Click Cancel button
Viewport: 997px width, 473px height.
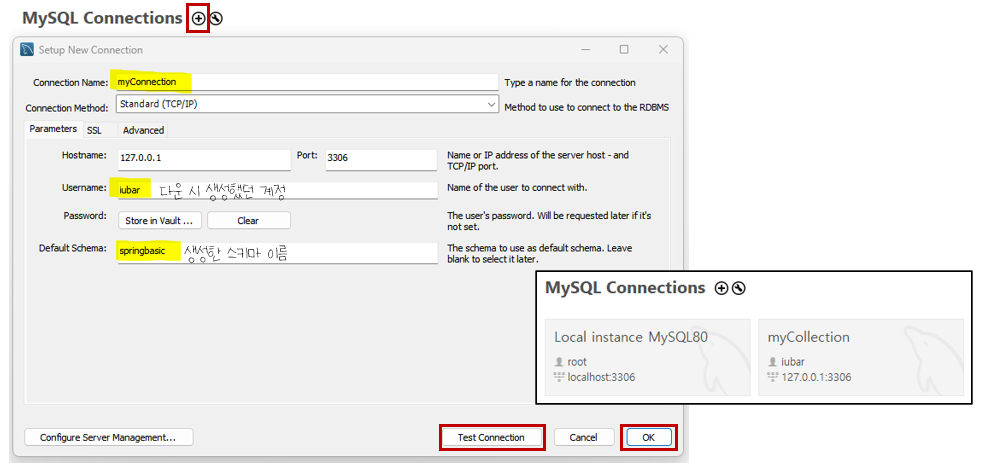[x=584, y=437]
